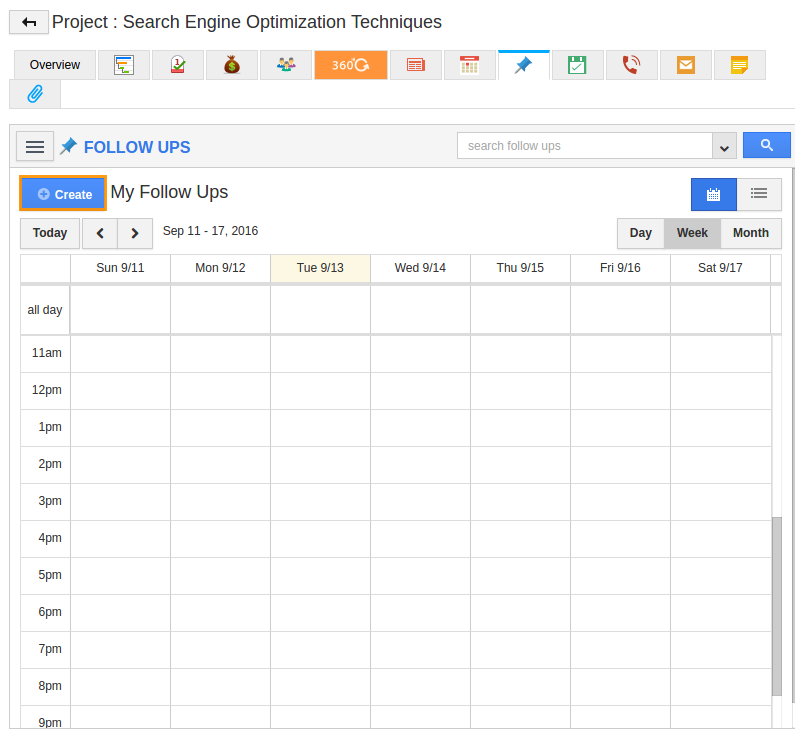Switch to list view toggle

pyautogui.click(x=759, y=194)
